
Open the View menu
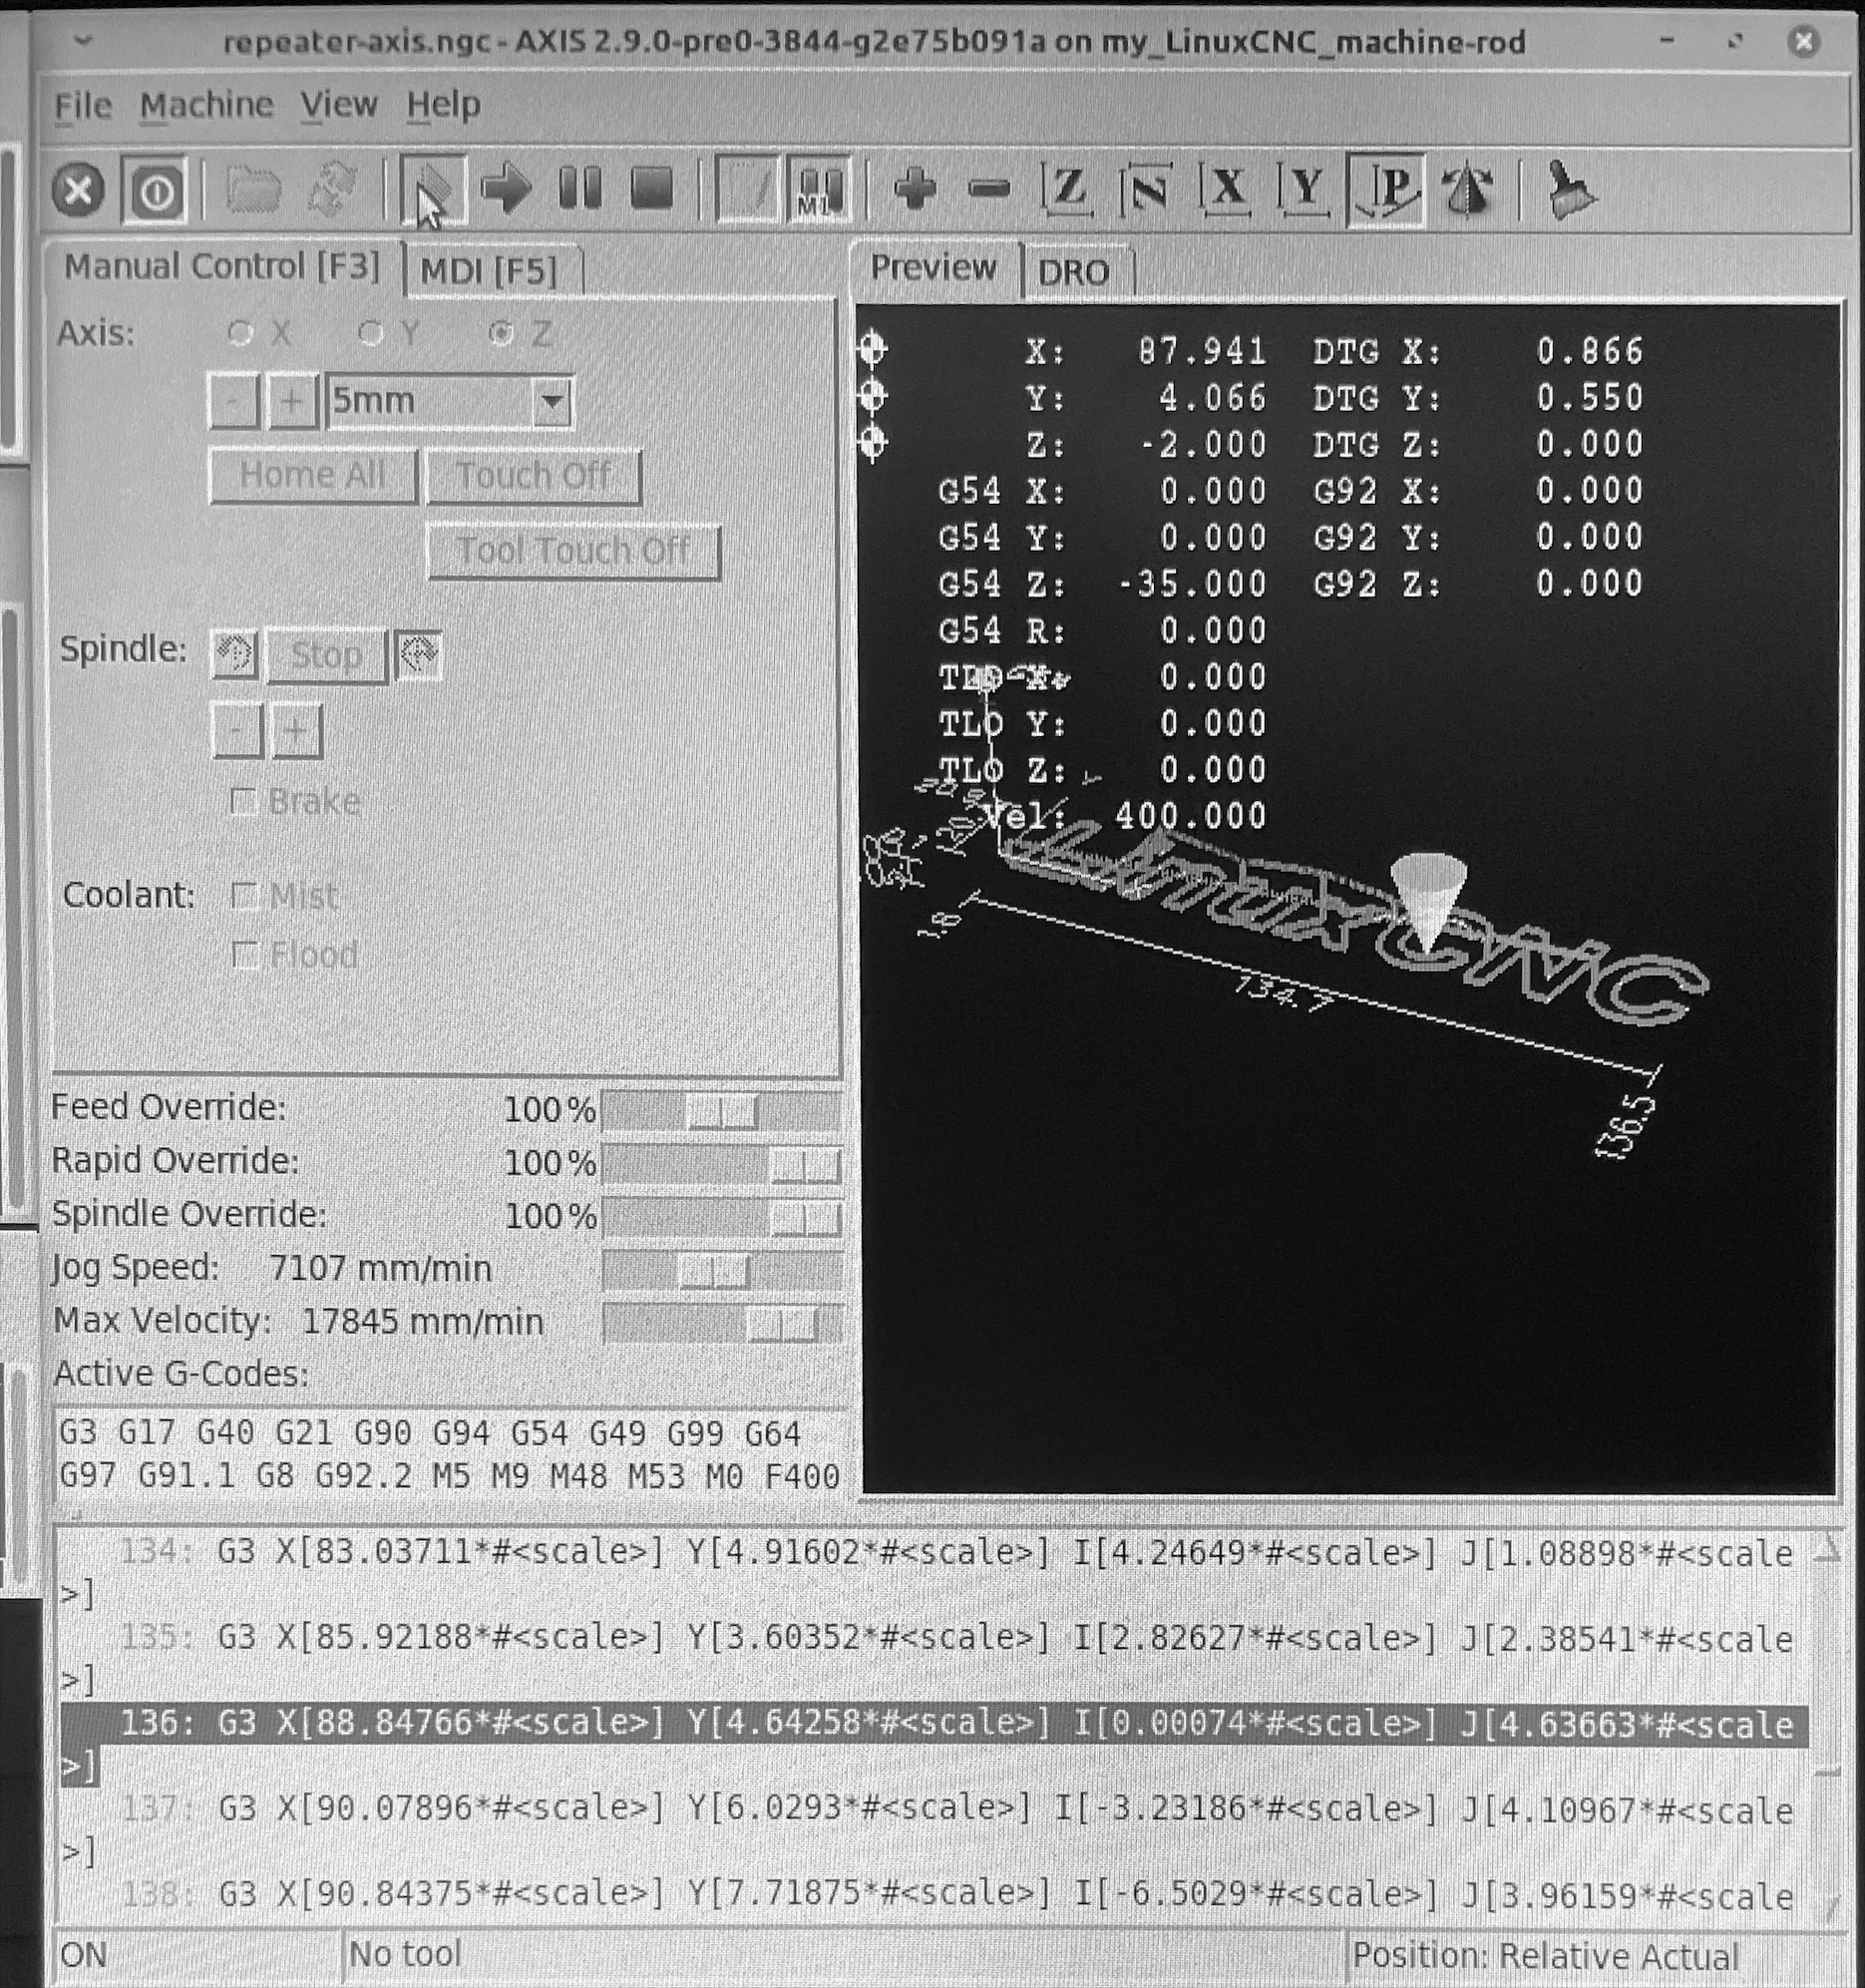tap(339, 105)
